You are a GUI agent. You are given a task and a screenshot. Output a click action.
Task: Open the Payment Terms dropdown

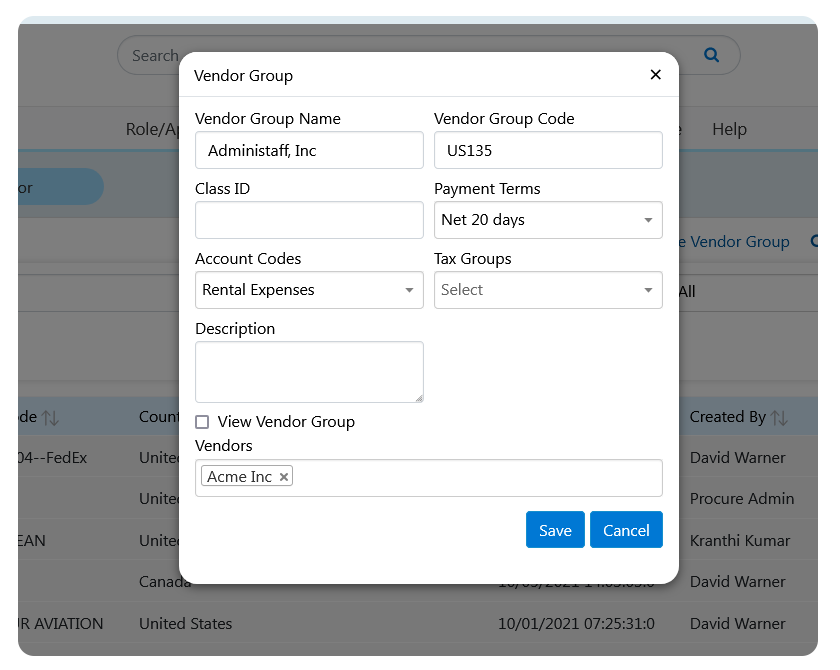coord(548,220)
